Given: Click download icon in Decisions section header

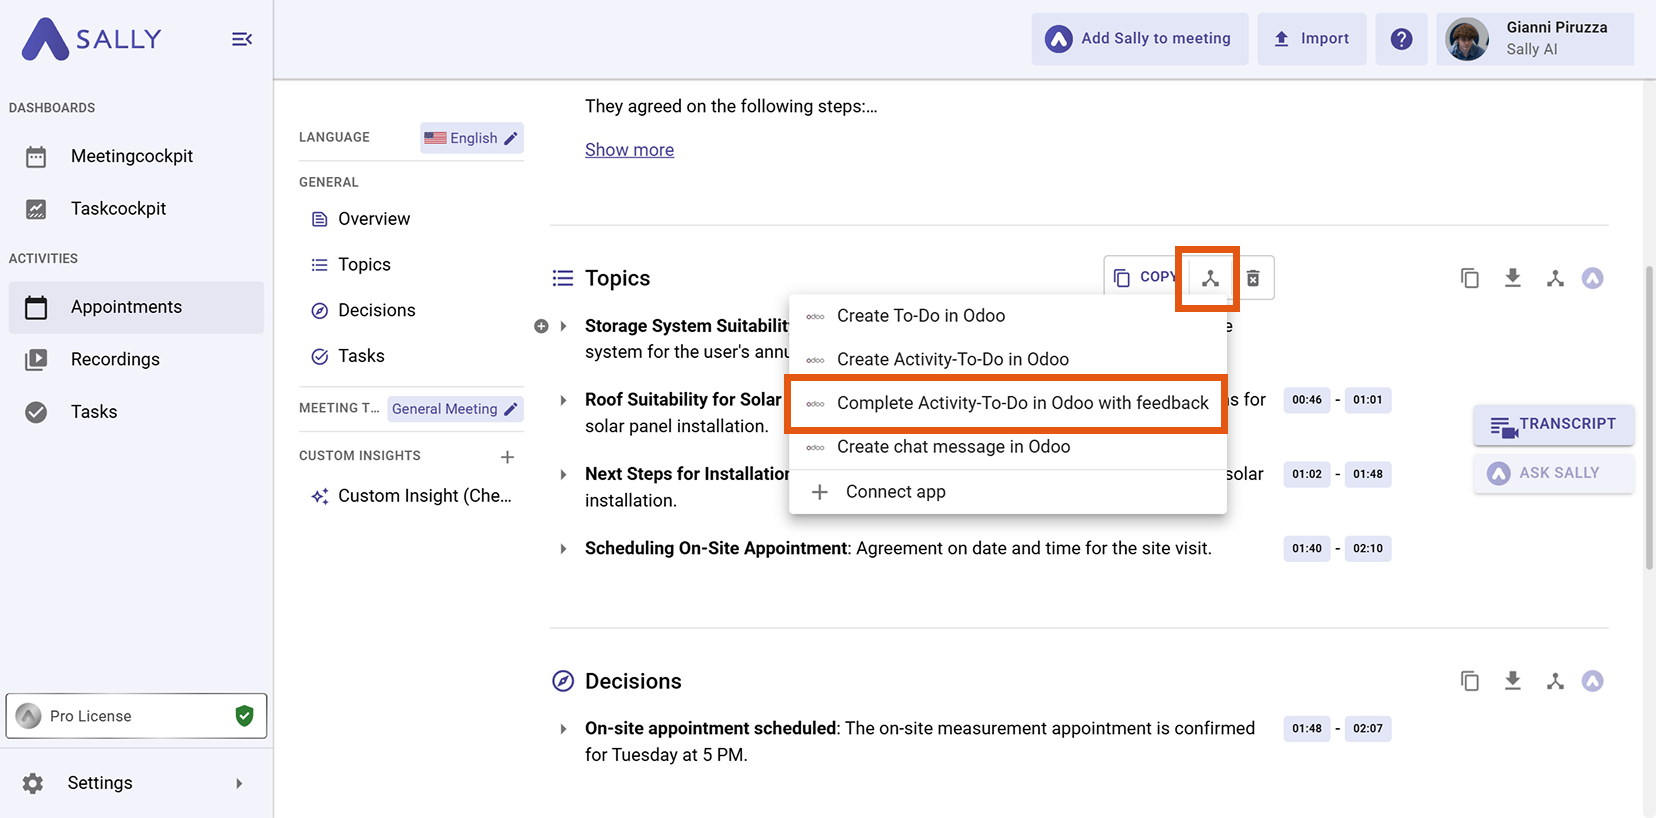Looking at the screenshot, I should (1513, 681).
